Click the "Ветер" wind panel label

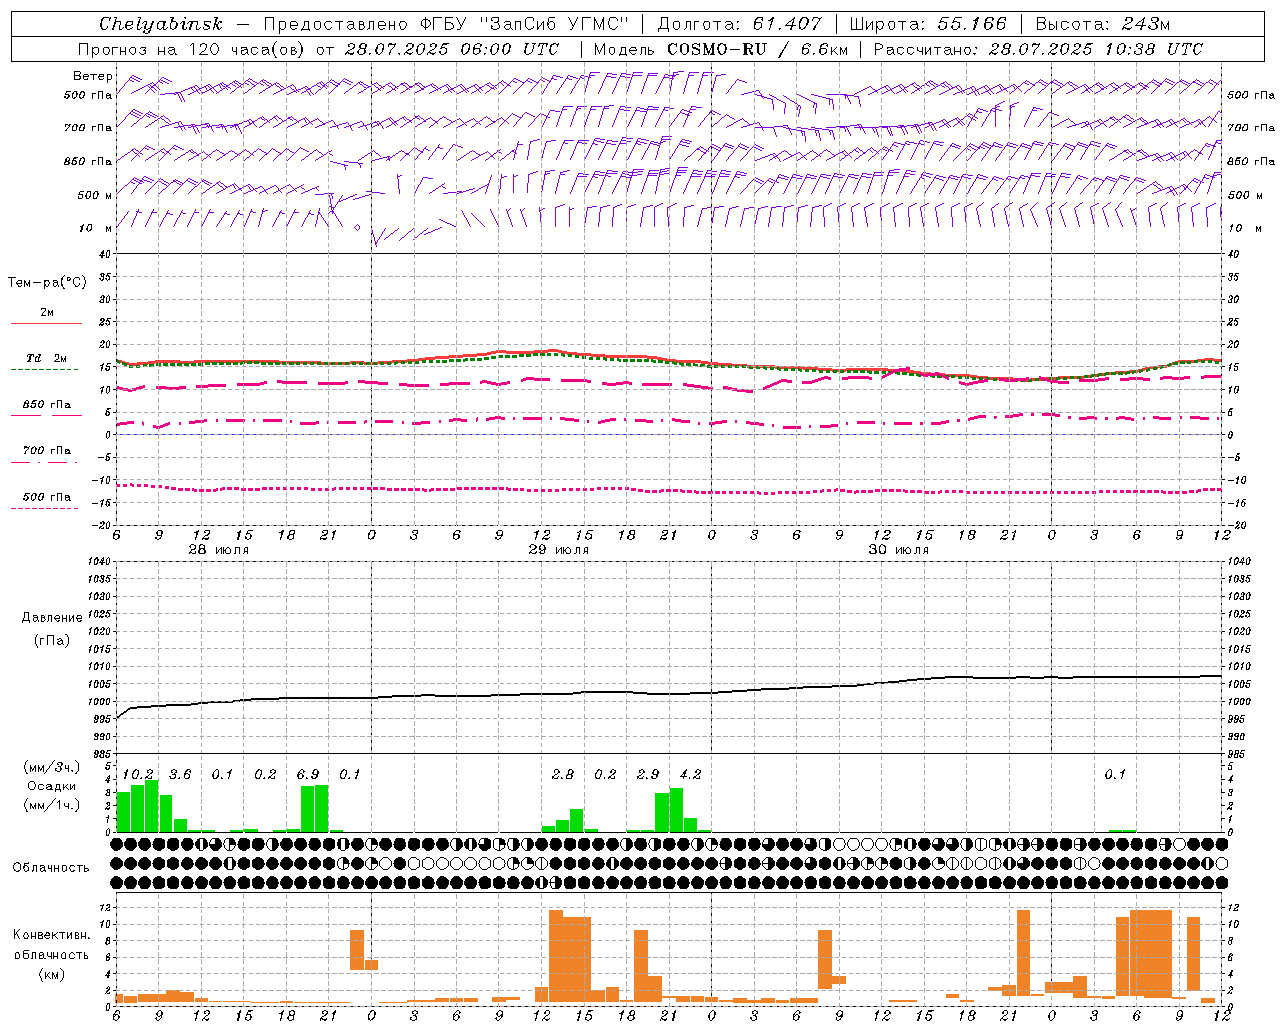93,76
